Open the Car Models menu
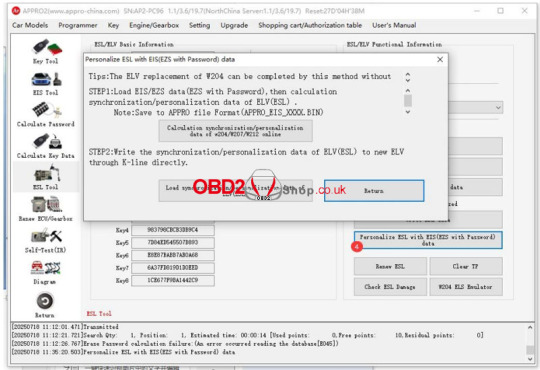The height and width of the screenshot is (370, 540). pos(30,25)
